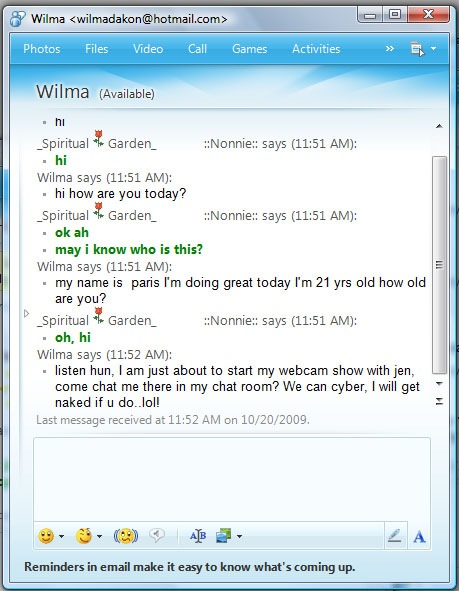Expand the show menu dropdown arrow
This screenshot has width=459, height=591.
pyautogui.click(x=433, y=49)
